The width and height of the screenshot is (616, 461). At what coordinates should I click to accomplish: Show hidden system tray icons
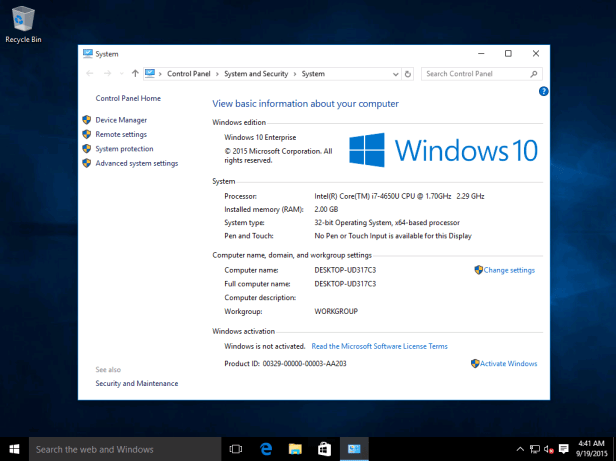point(520,449)
